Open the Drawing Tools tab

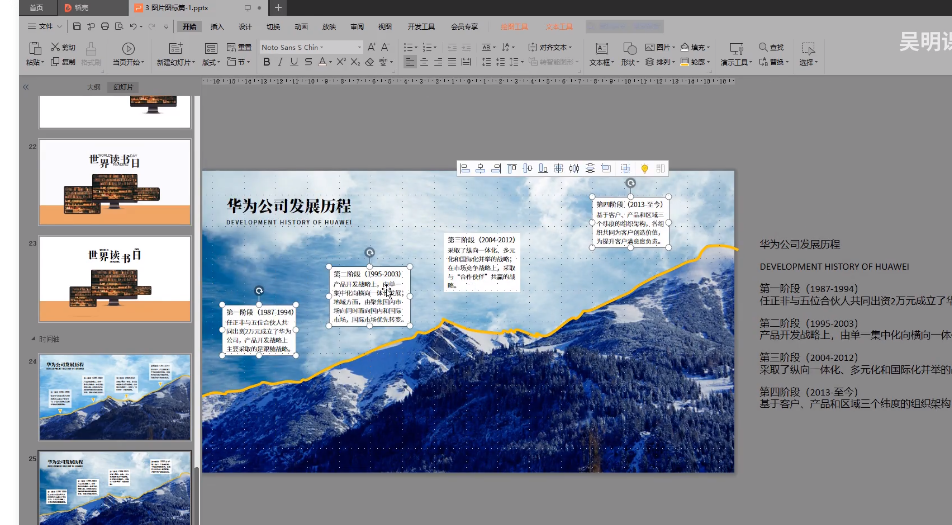coord(514,27)
